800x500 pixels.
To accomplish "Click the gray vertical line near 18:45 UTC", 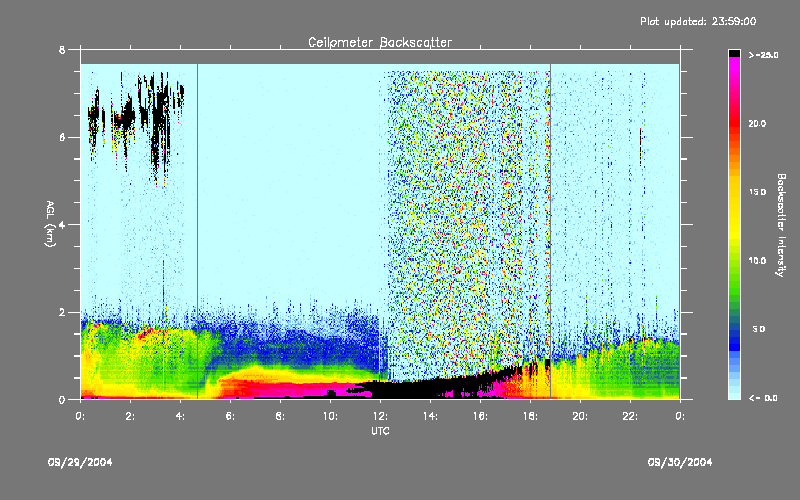I will click(551, 231).
